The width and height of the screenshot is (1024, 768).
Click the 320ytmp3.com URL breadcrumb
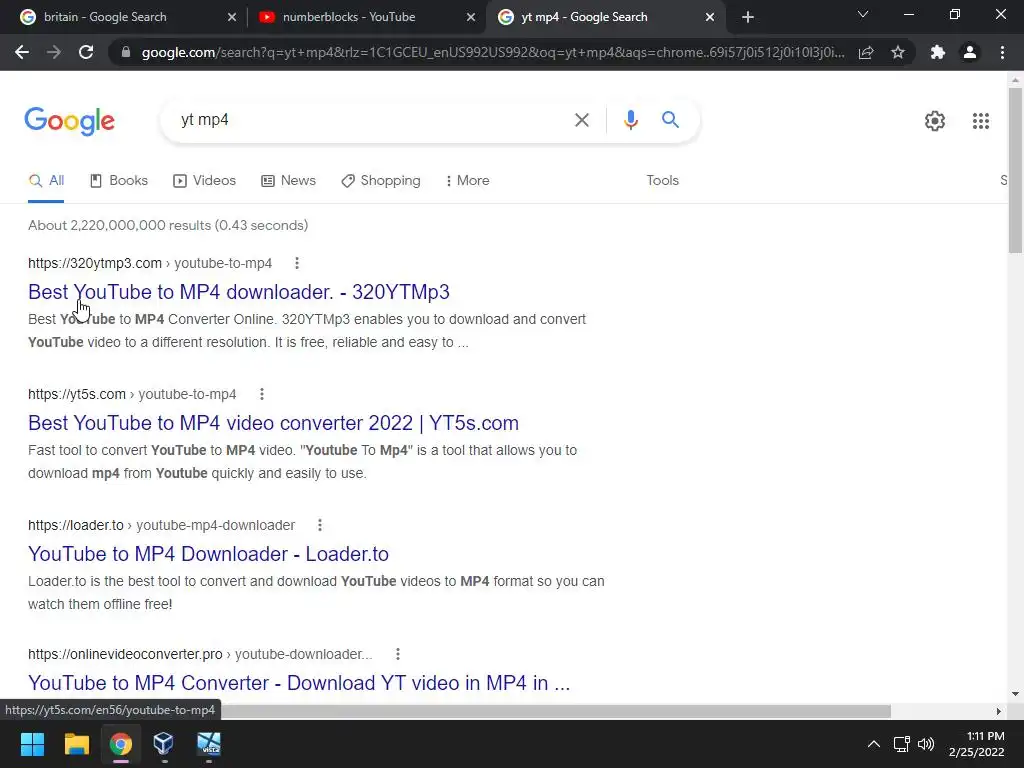click(150, 263)
